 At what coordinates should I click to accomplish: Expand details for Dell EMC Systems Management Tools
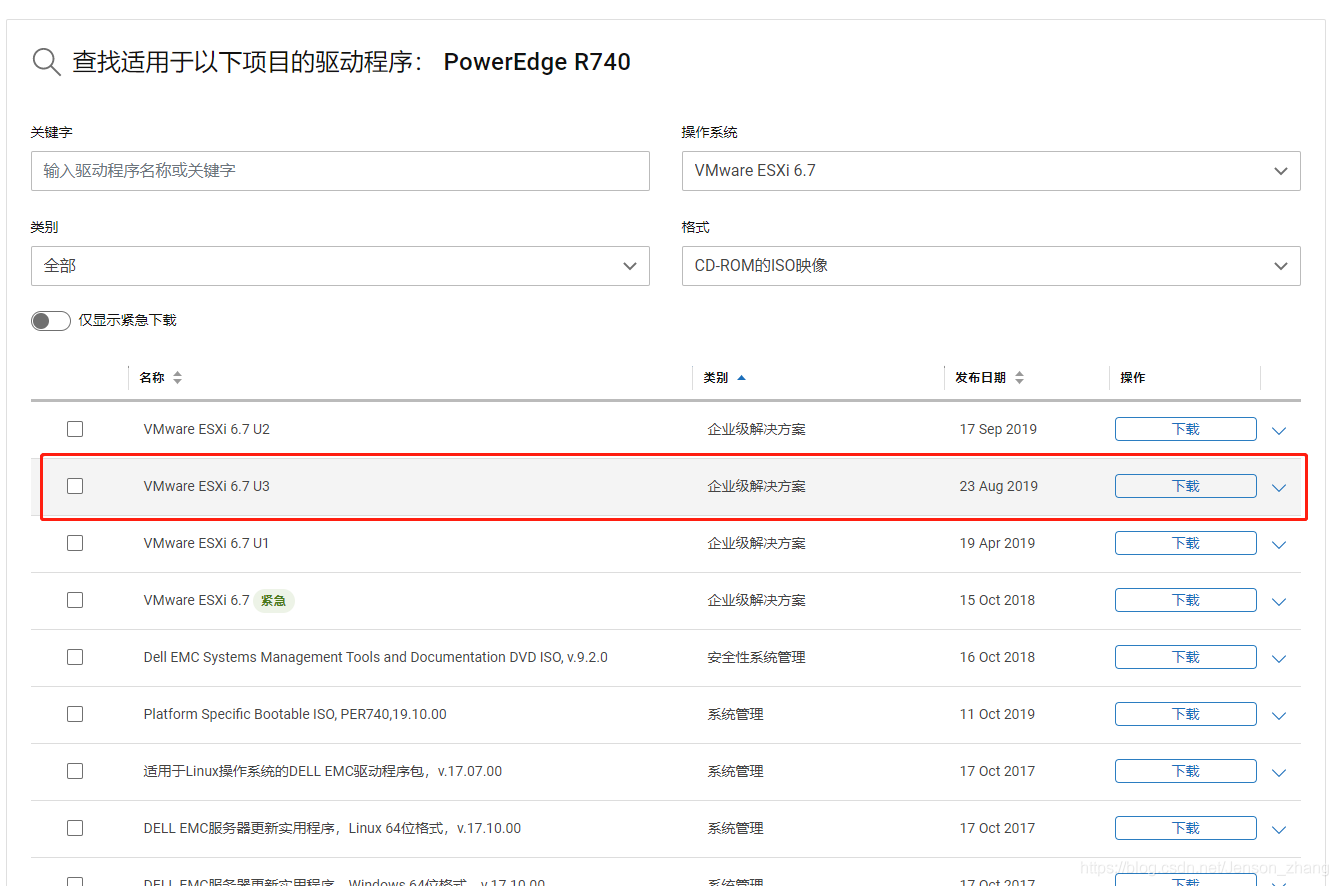coord(1279,659)
